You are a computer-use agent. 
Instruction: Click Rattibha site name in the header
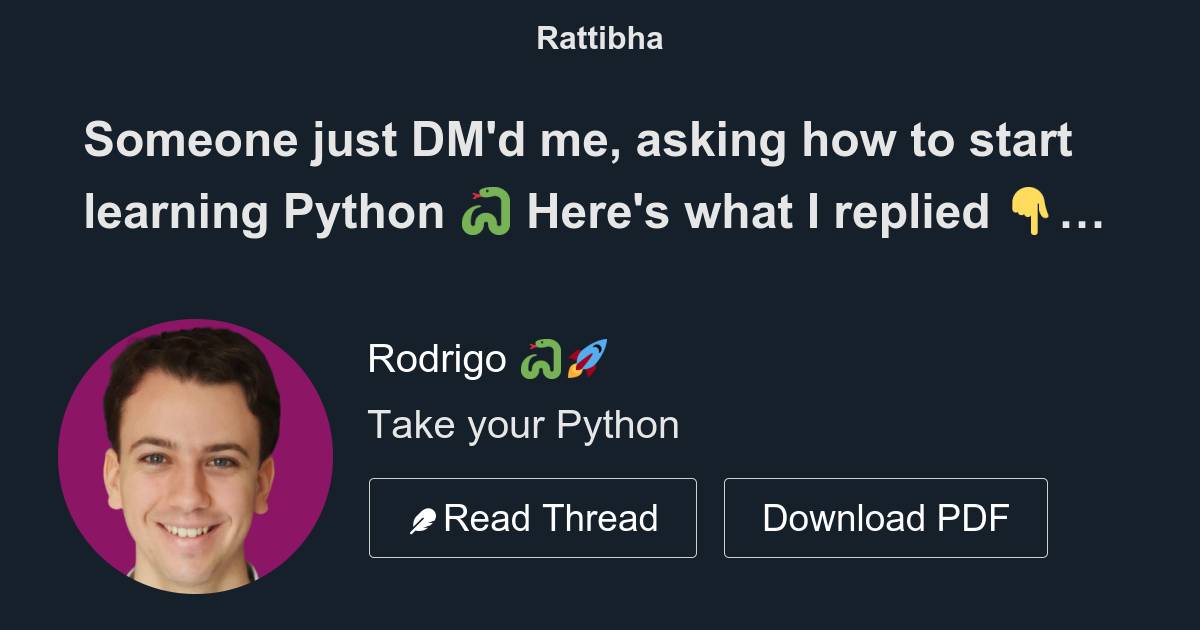599,38
